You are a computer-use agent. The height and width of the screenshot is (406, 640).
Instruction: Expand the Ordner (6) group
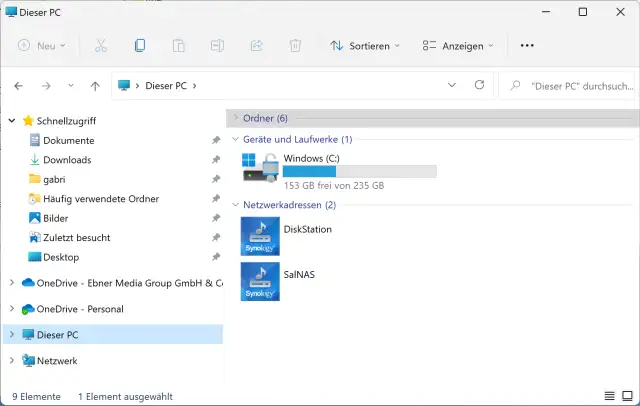point(235,118)
